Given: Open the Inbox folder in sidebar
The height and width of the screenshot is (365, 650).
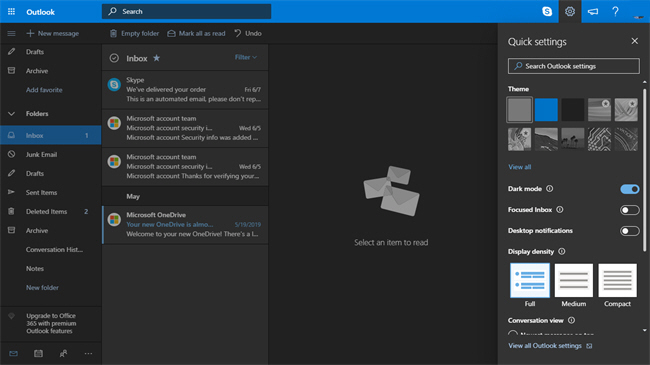Looking at the screenshot, I should [51, 135].
